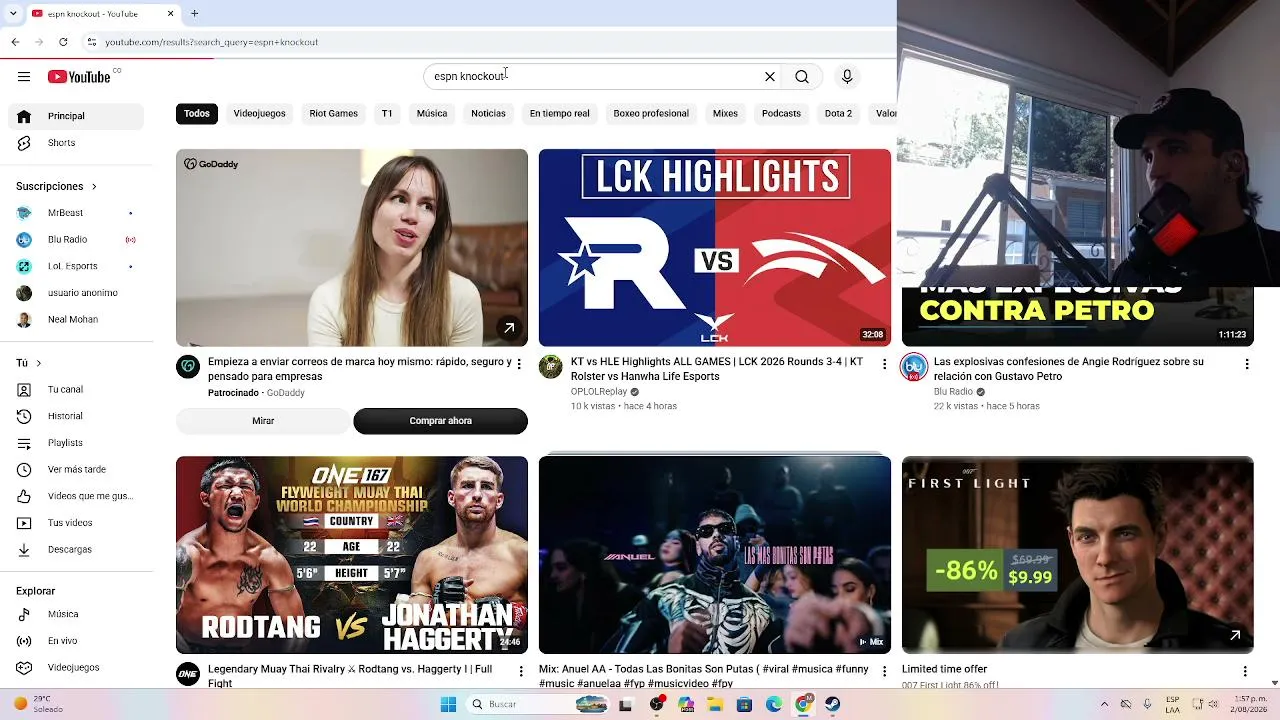Open File Explorer from the taskbar
Screen dimensions: 1280x720
715,704
